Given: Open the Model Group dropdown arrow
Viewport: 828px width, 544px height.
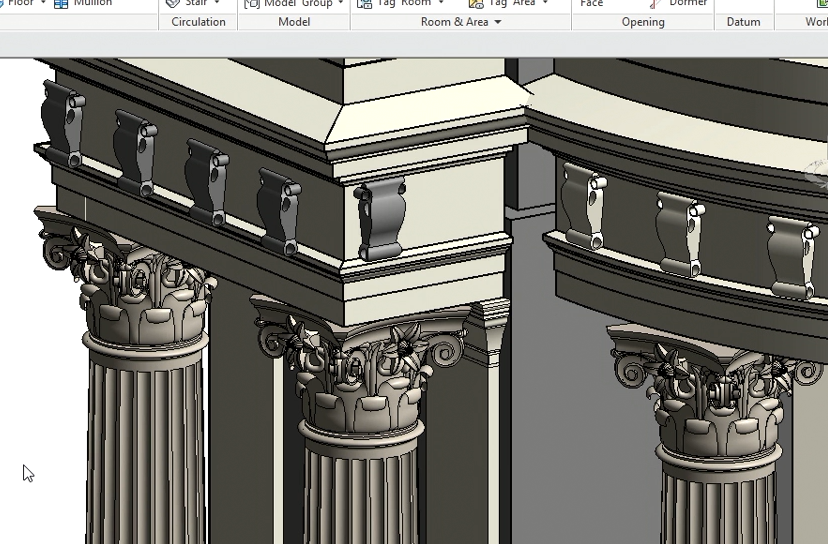Looking at the screenshot, I should 341,4.
